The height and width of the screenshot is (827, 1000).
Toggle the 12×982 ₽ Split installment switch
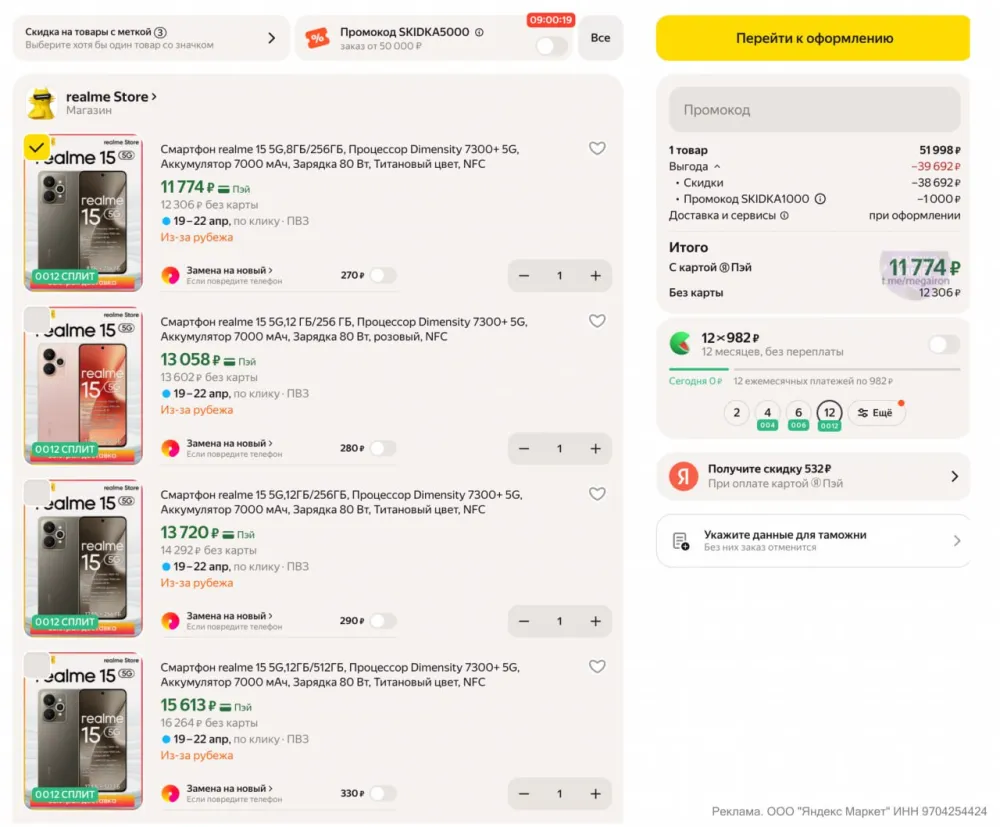click(x=943, y=345)
